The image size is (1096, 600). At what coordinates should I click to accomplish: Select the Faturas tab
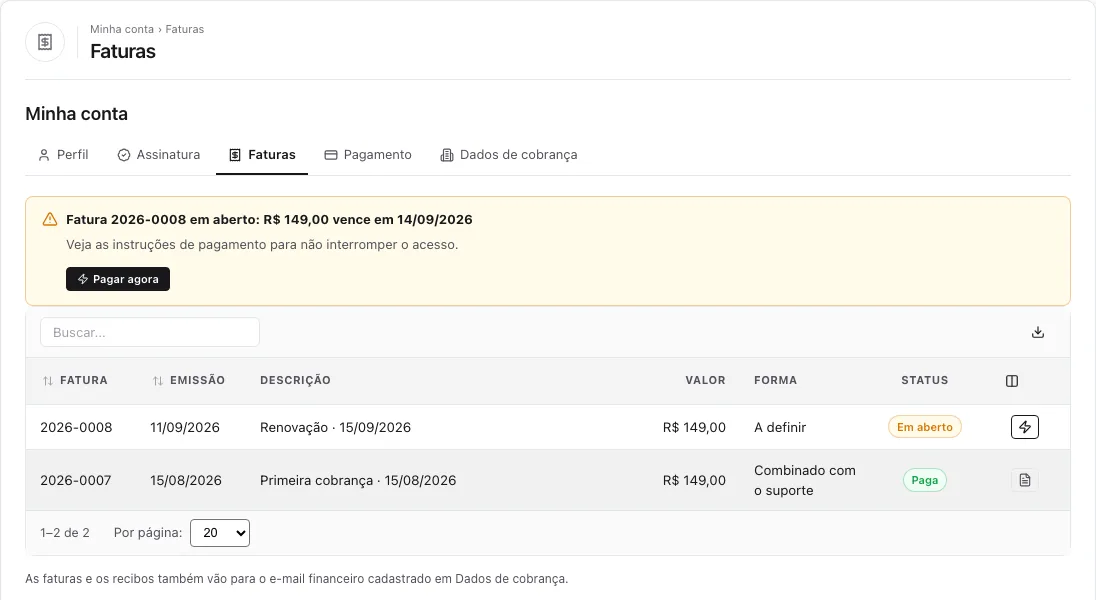pyautogui.click(x=262, y=155)
